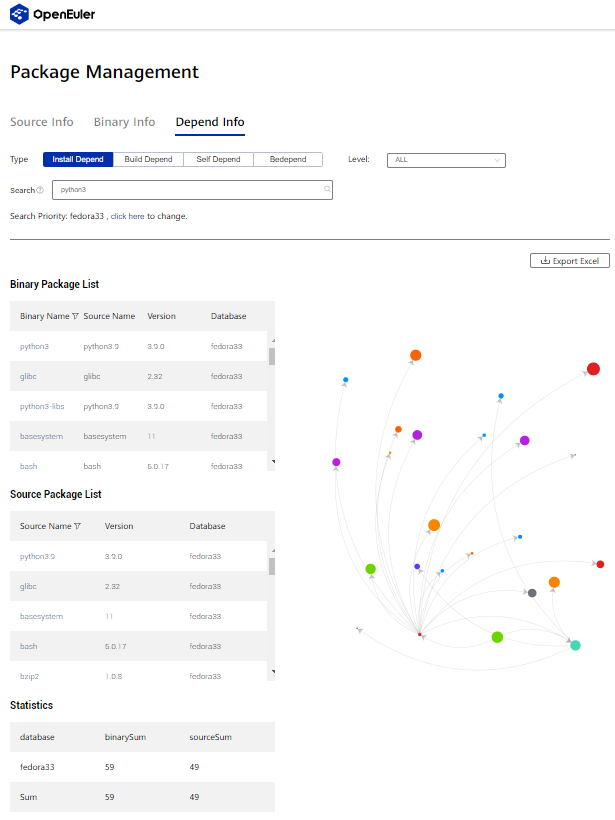Select the Bedepend type option
Screen dimensions: 615x820
coord(288,159)
